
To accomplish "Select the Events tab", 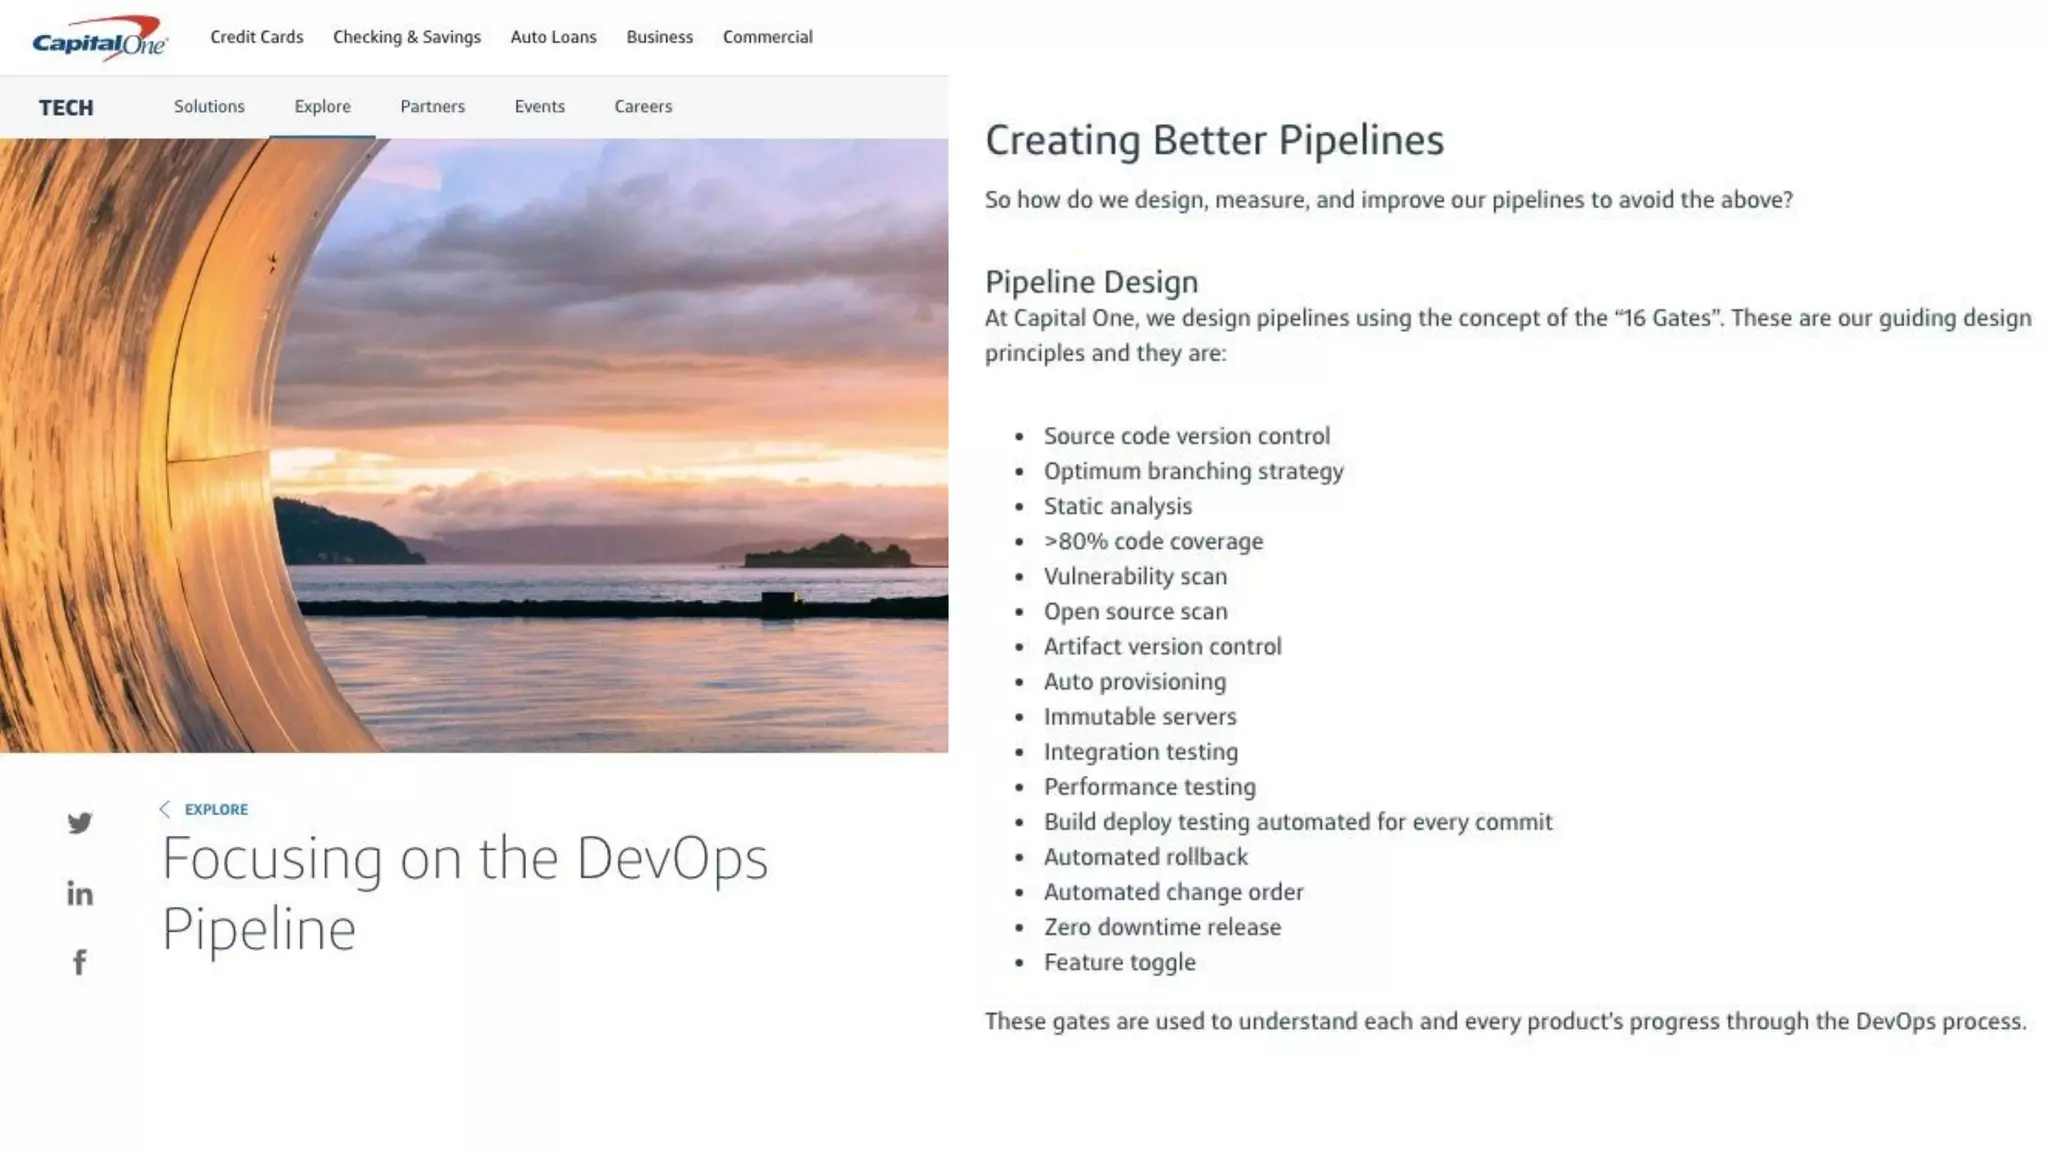I will [x=539, y=106].
